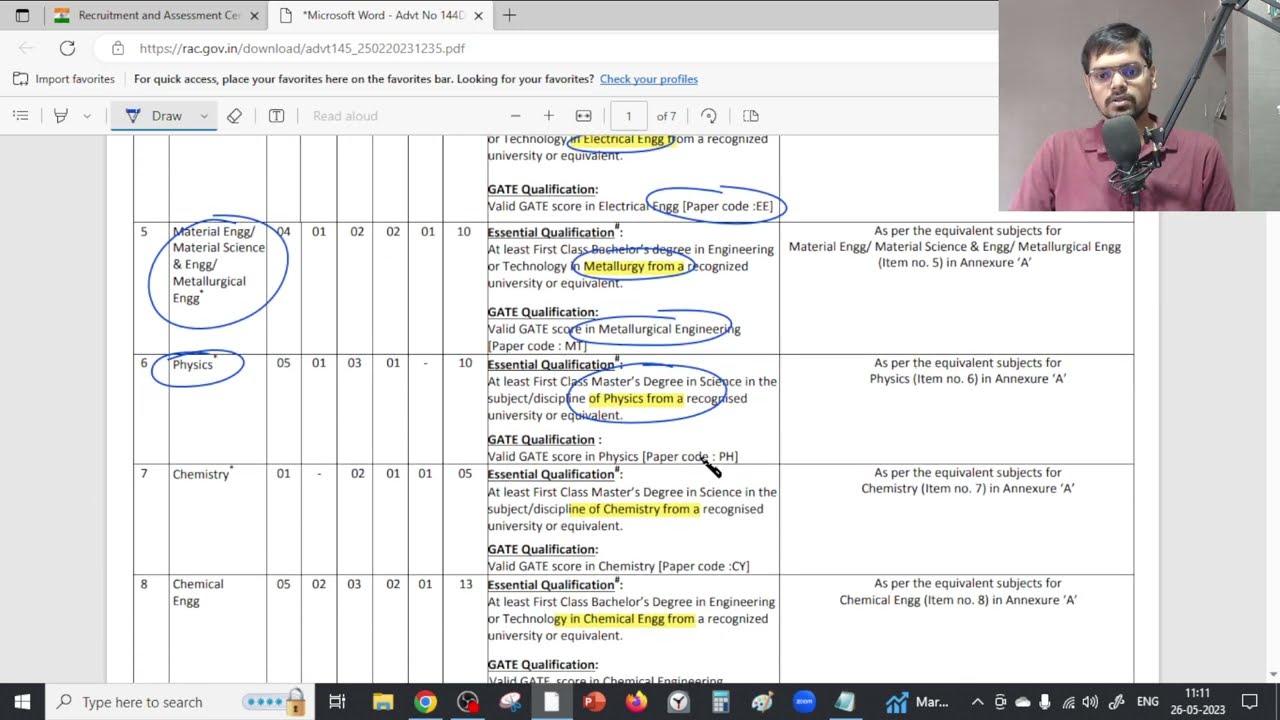
Task: Select the Erase tool
Action: coord(234,116)
